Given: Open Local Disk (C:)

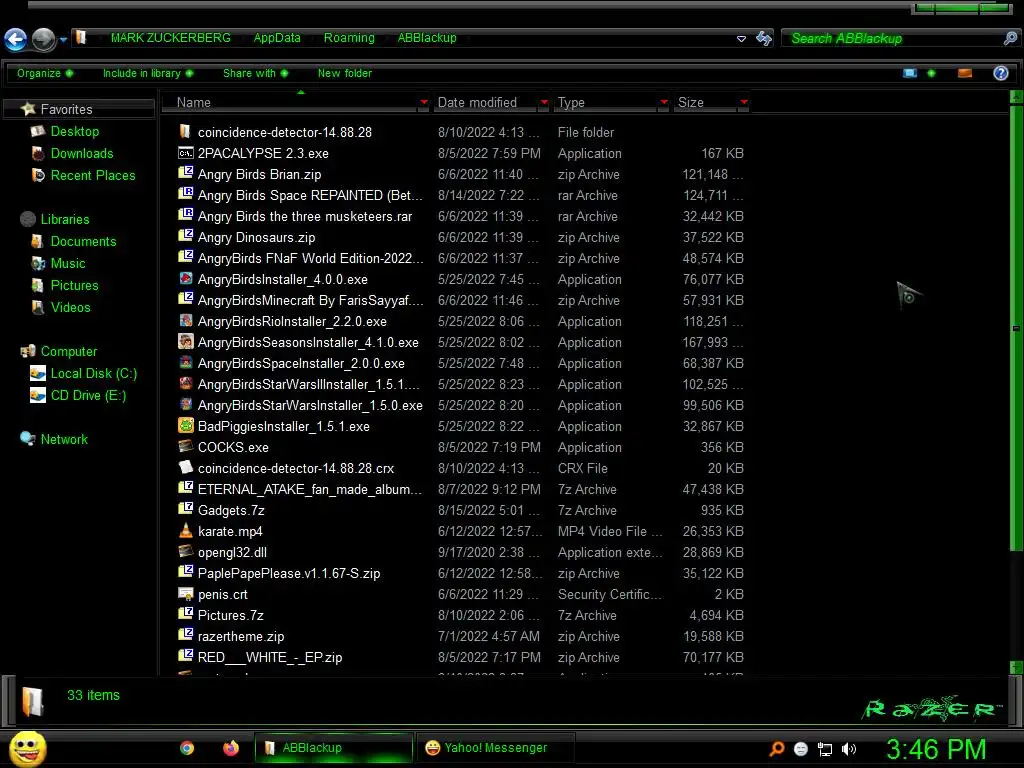Looking at the screenshot, I should [93, 374].
